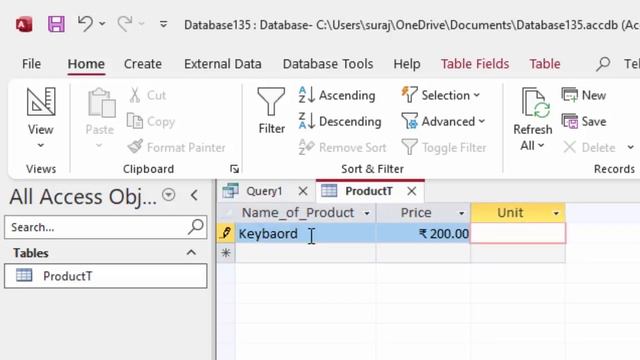Open the Advanced filter options dropdown
This screenshot has height=360, width=640.
point(443,121)
